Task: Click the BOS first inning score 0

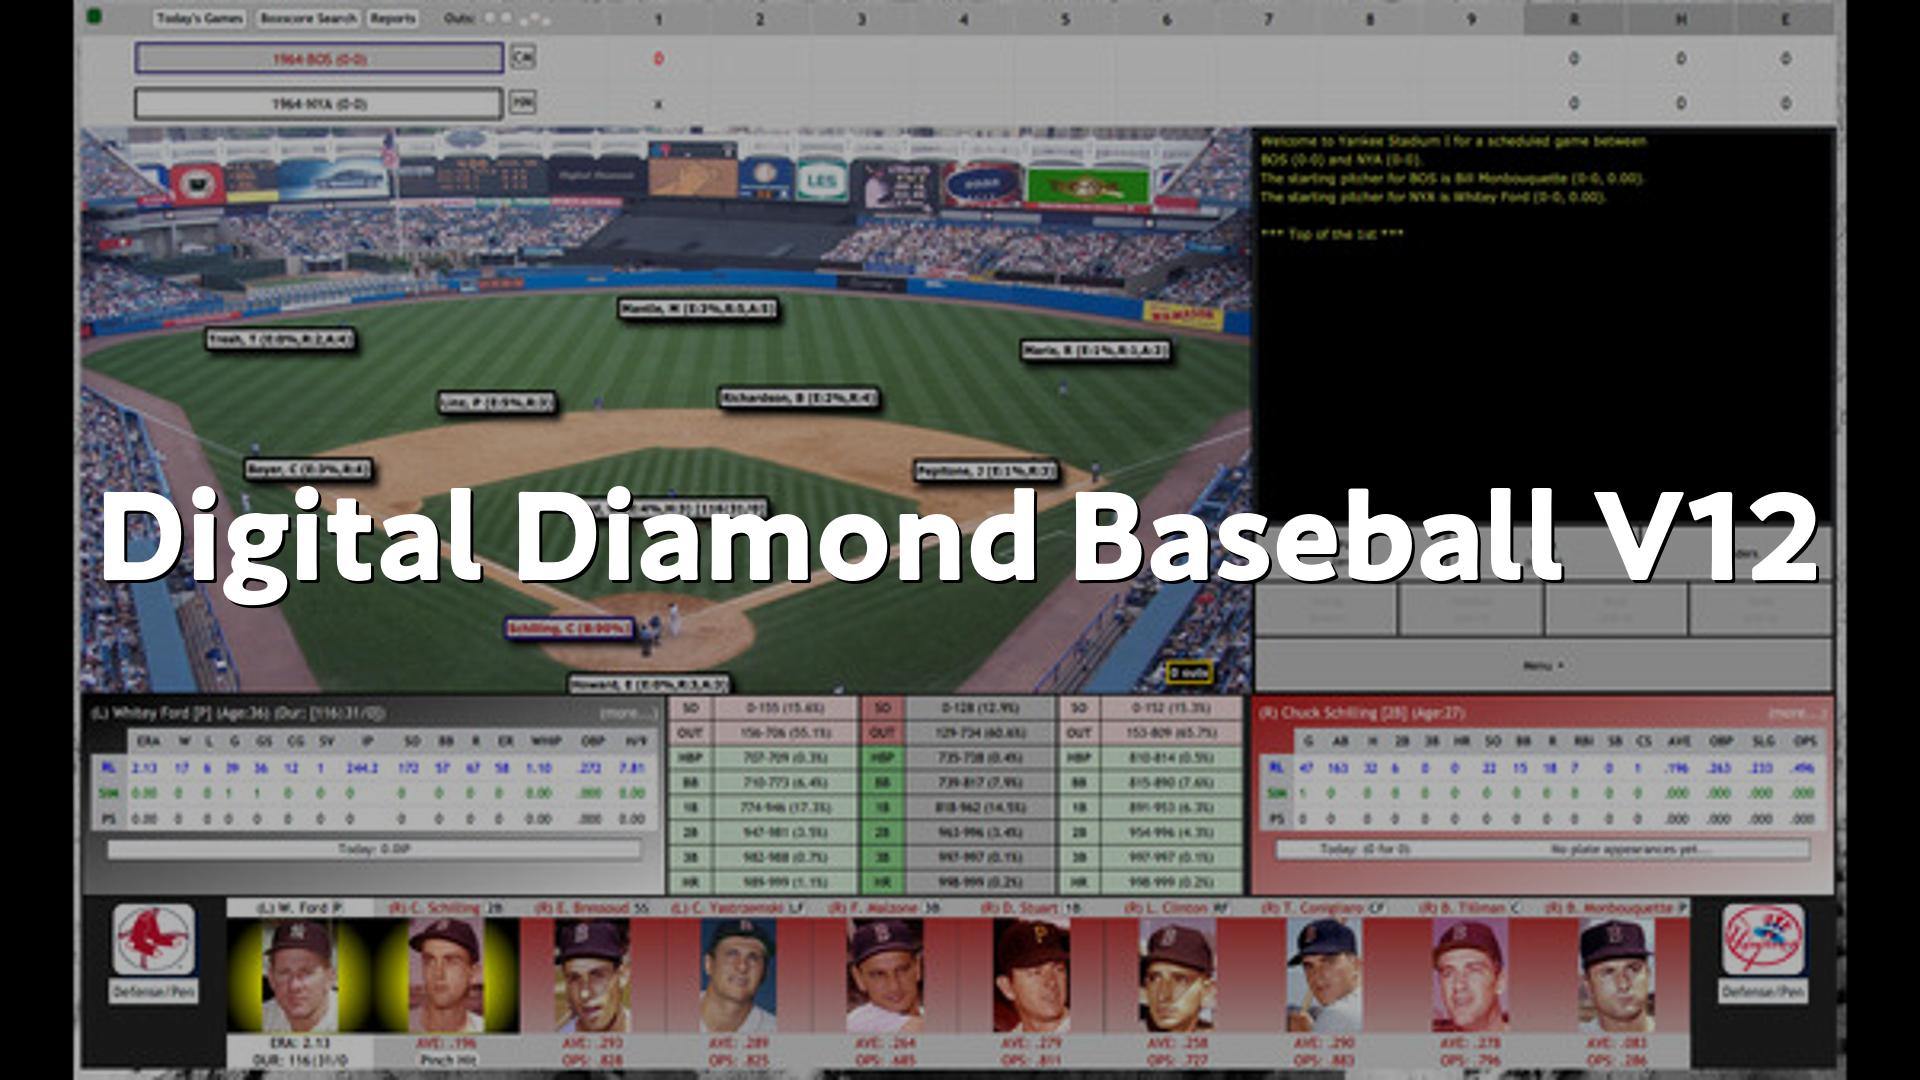Action: tap(658, 59)
